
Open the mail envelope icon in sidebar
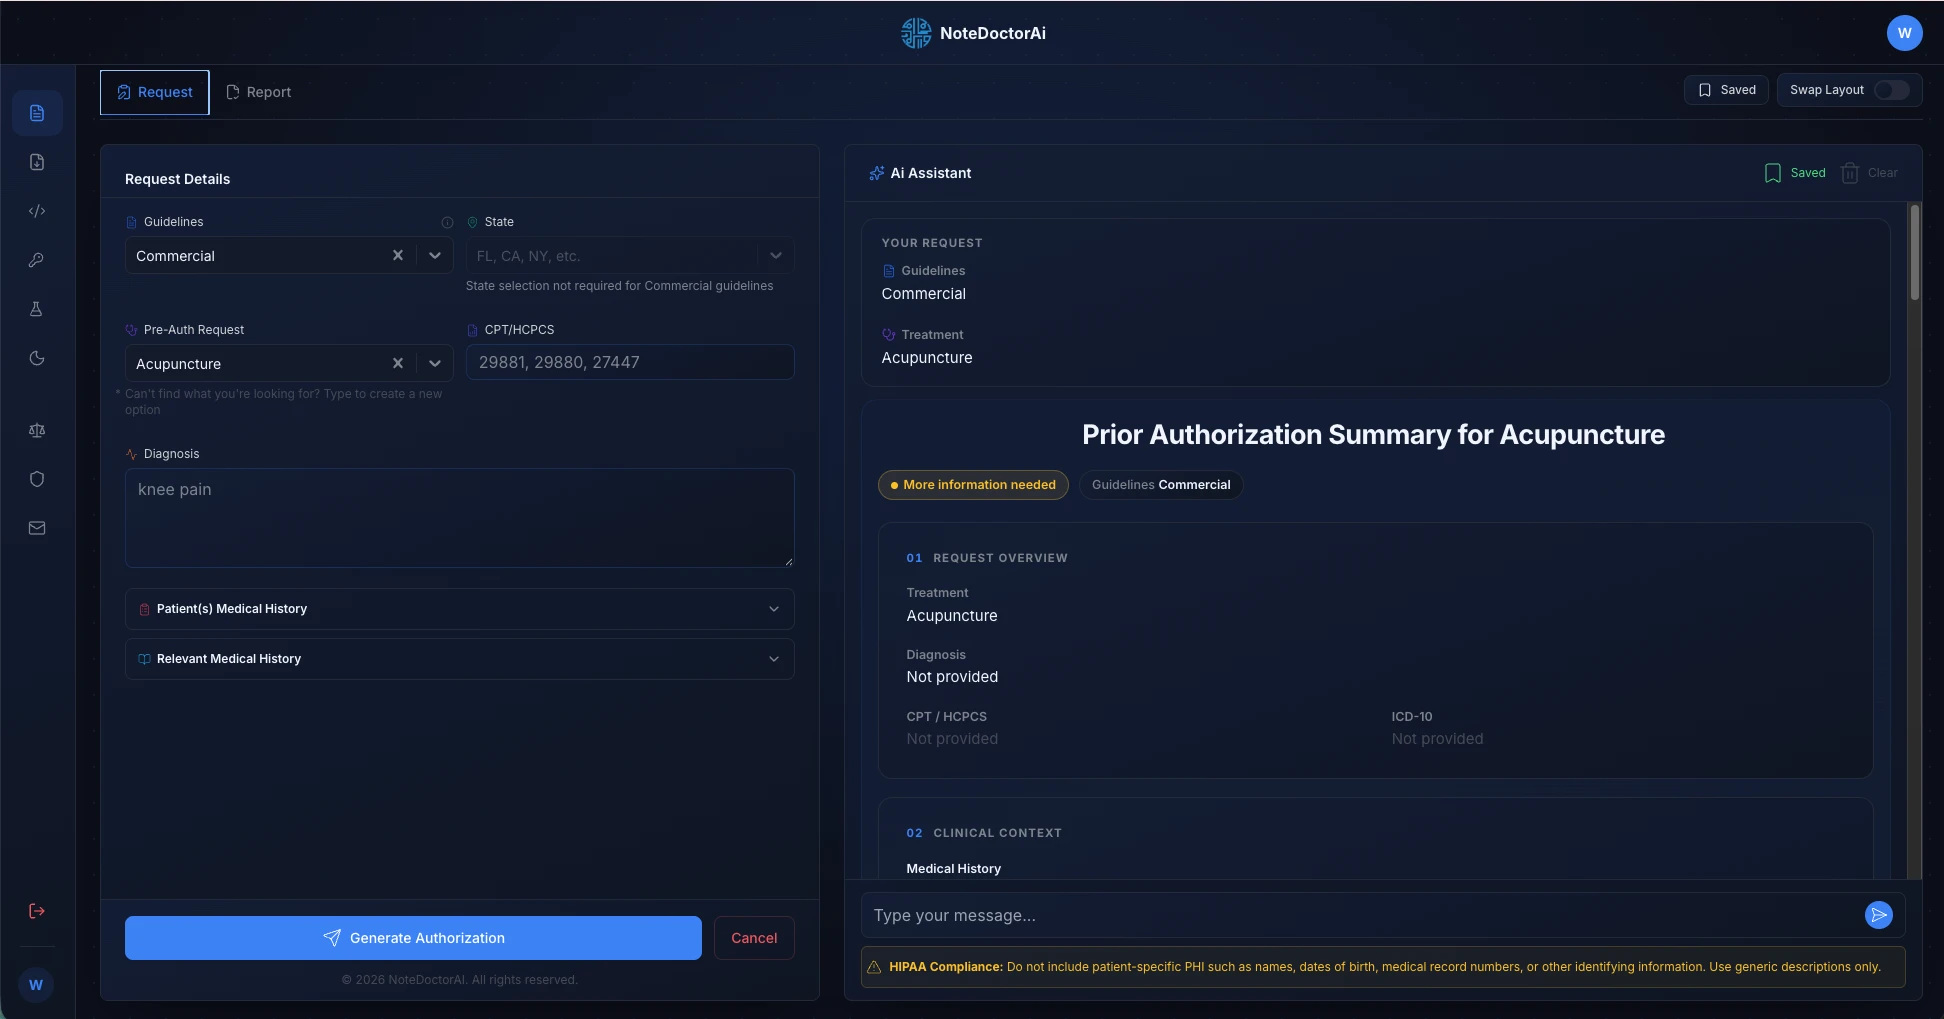tap(37, 528)
